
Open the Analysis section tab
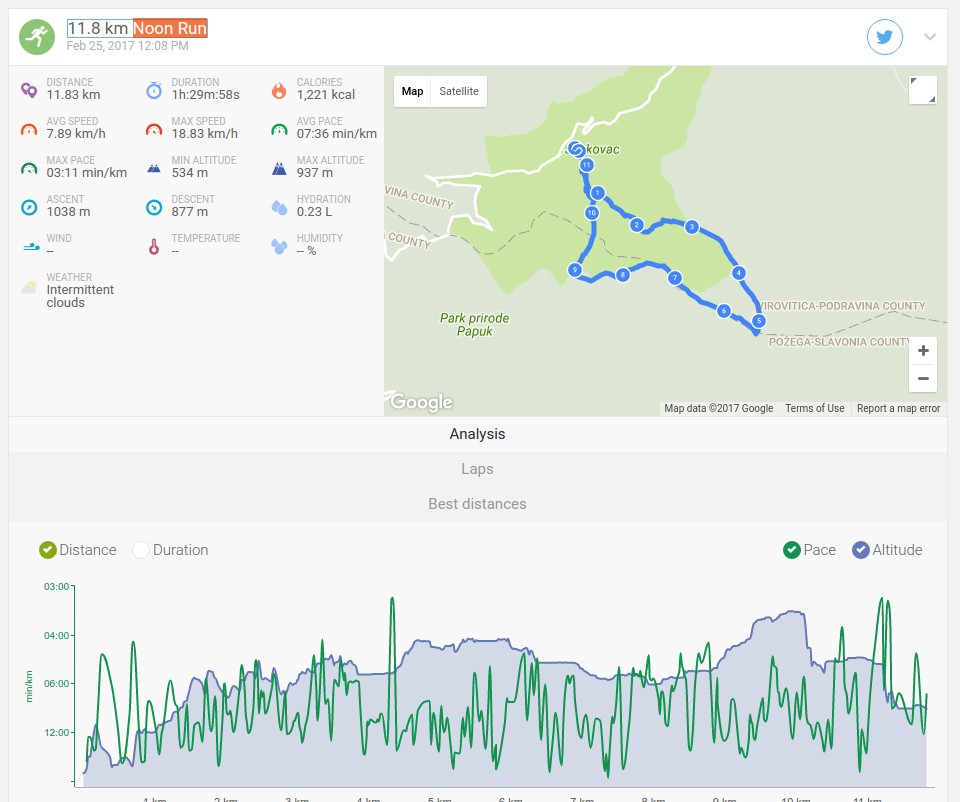[x=478, y=434]
